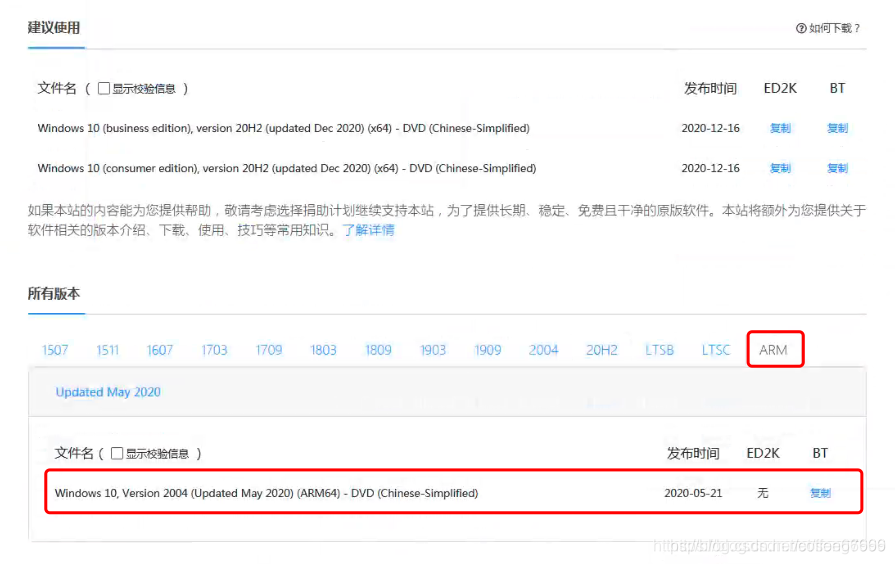
Task: Select the Windows 10 business edition filename
Action: 283,128
